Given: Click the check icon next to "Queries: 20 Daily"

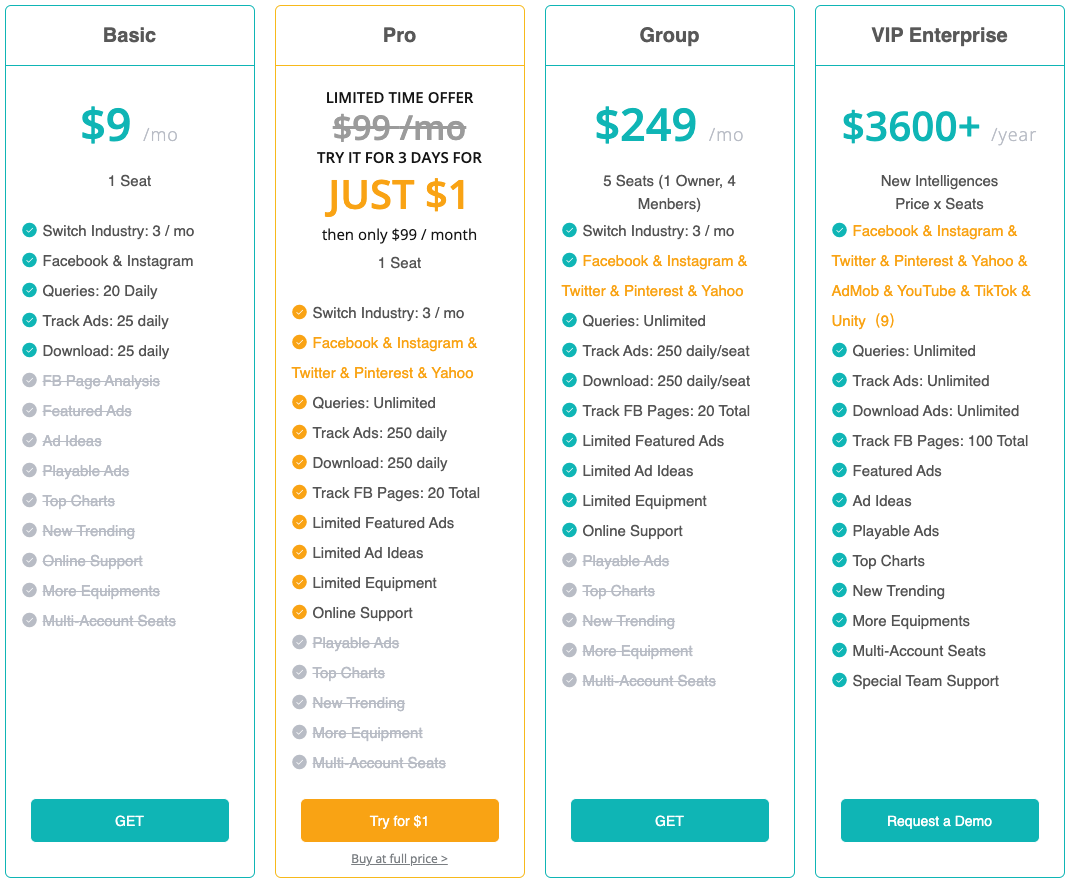Looking at the screenshot, I should pyautogui.click(x=29, y=291).
